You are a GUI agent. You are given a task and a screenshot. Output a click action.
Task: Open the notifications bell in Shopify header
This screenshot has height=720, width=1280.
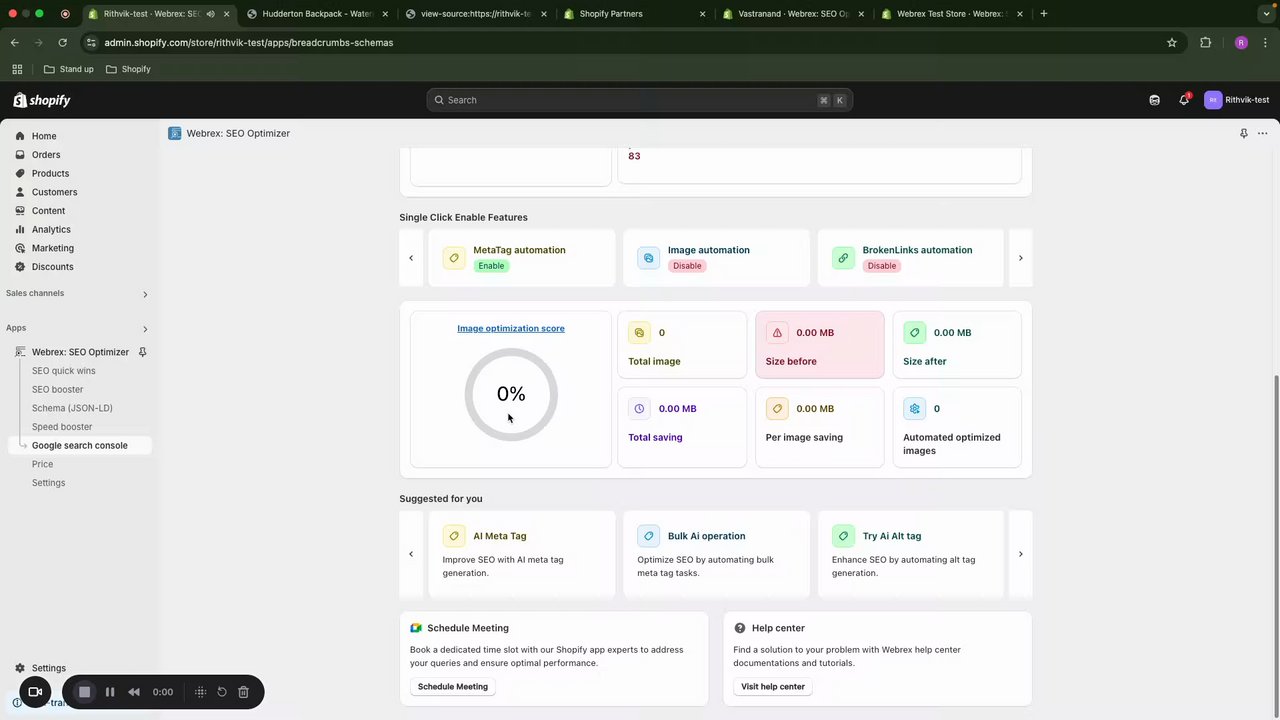(1184, 100)
